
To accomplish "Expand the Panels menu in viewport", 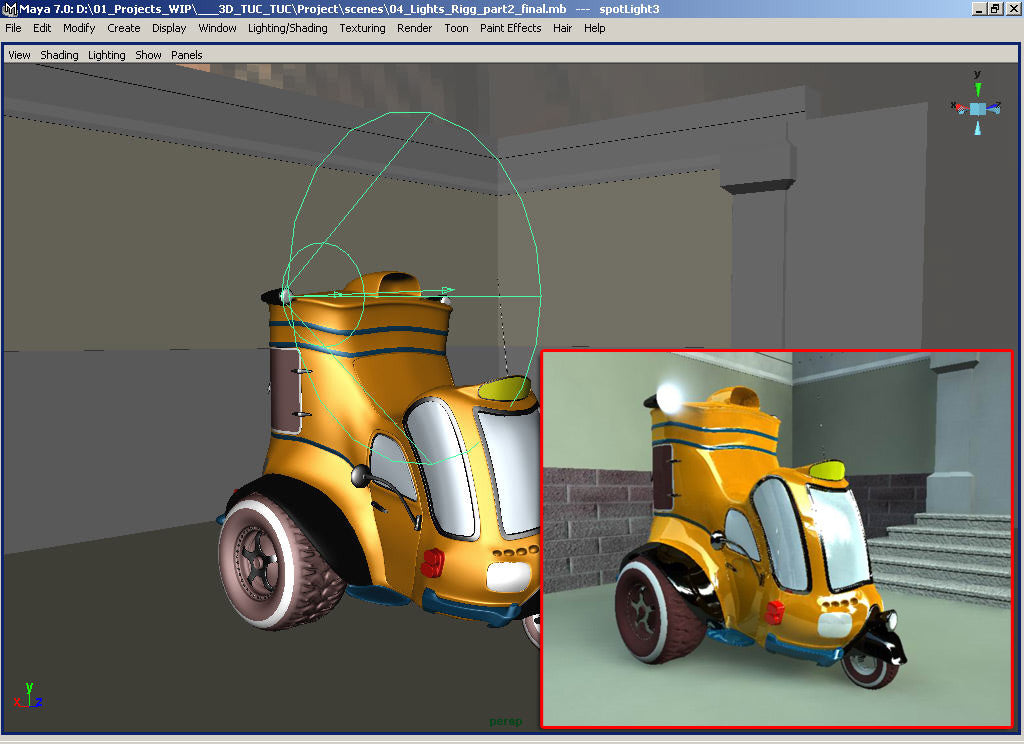I will (186, 55).
